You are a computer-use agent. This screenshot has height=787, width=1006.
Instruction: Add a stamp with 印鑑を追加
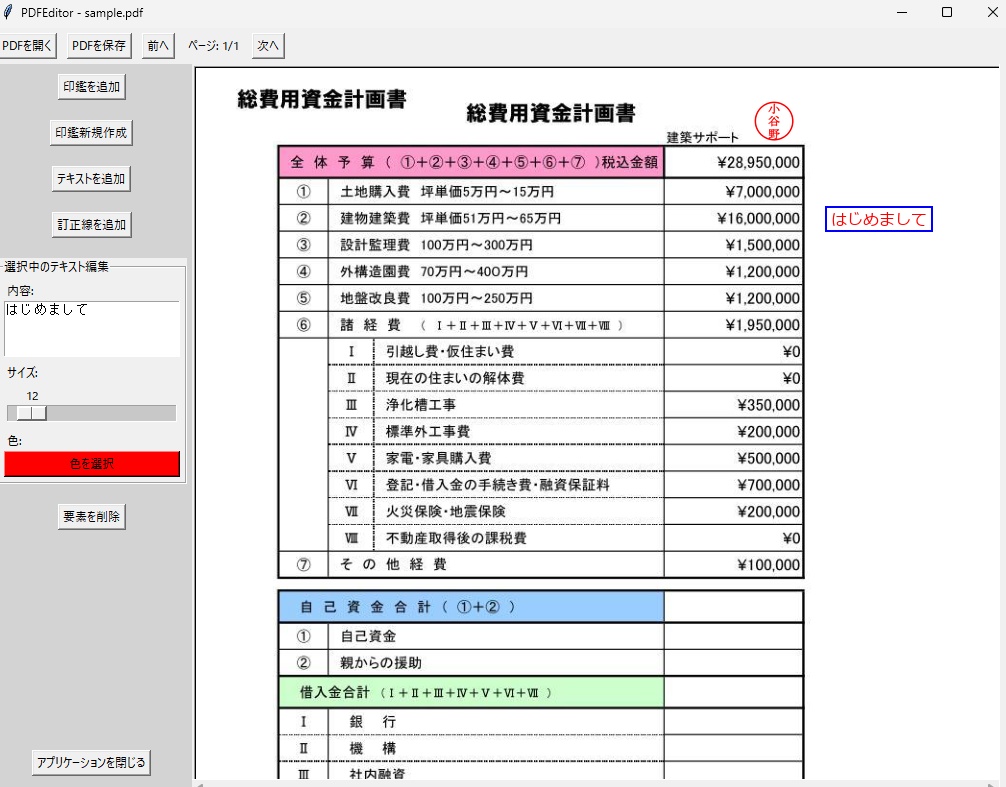(x=91, y=86)
